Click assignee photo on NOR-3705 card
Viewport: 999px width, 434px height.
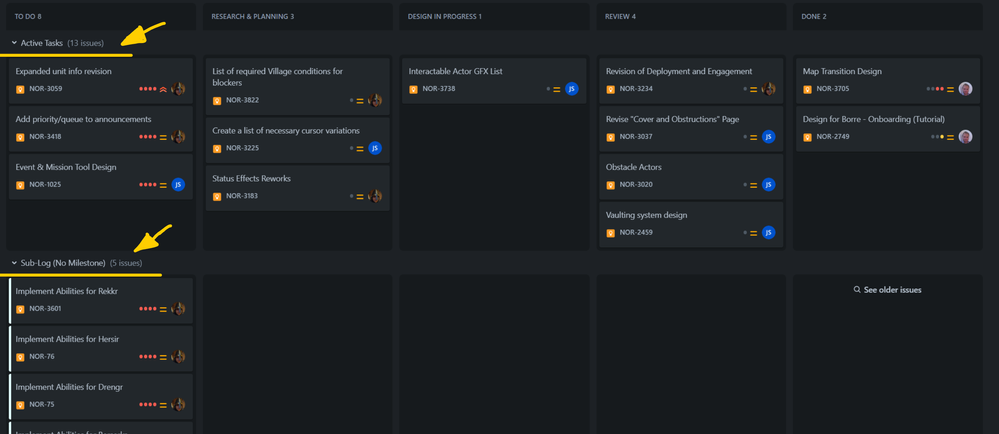pos(966,89)
